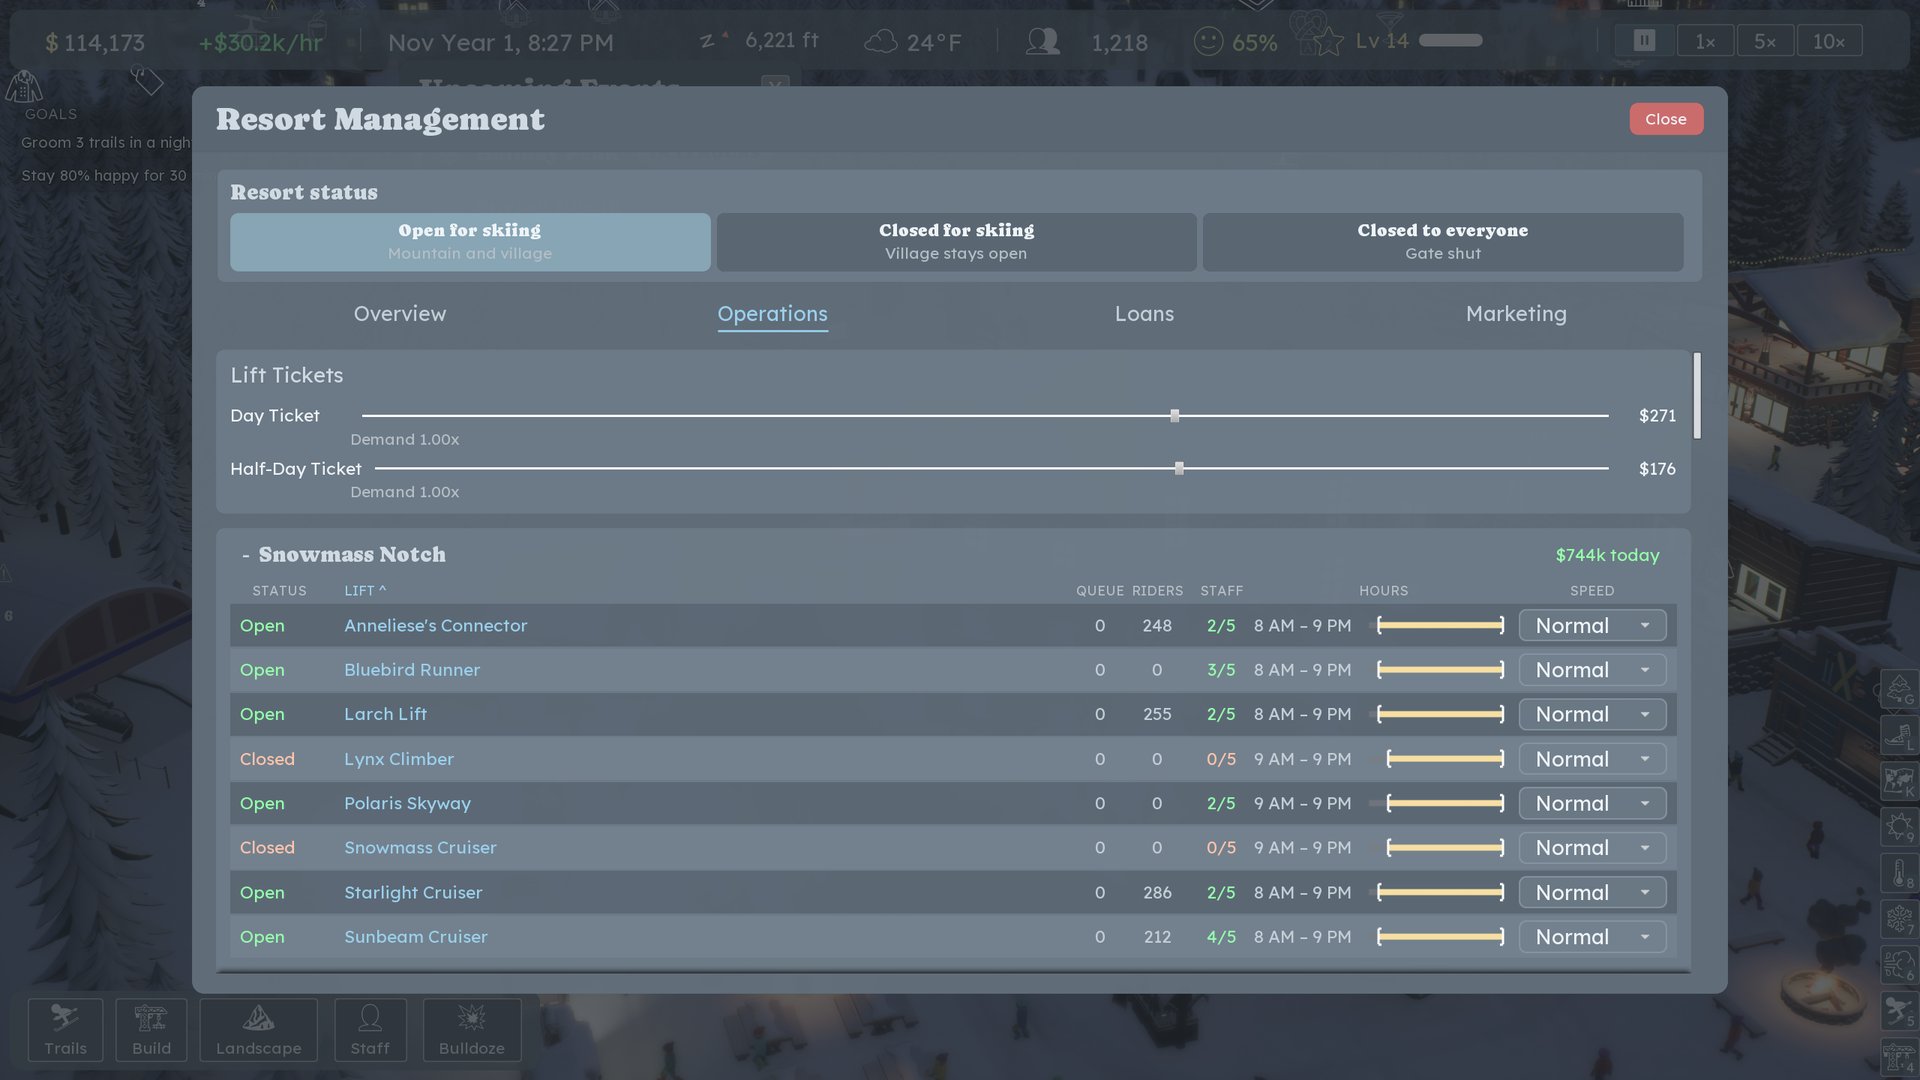
Task: Collapse the Snowmass Notch section
Action: 245,555
